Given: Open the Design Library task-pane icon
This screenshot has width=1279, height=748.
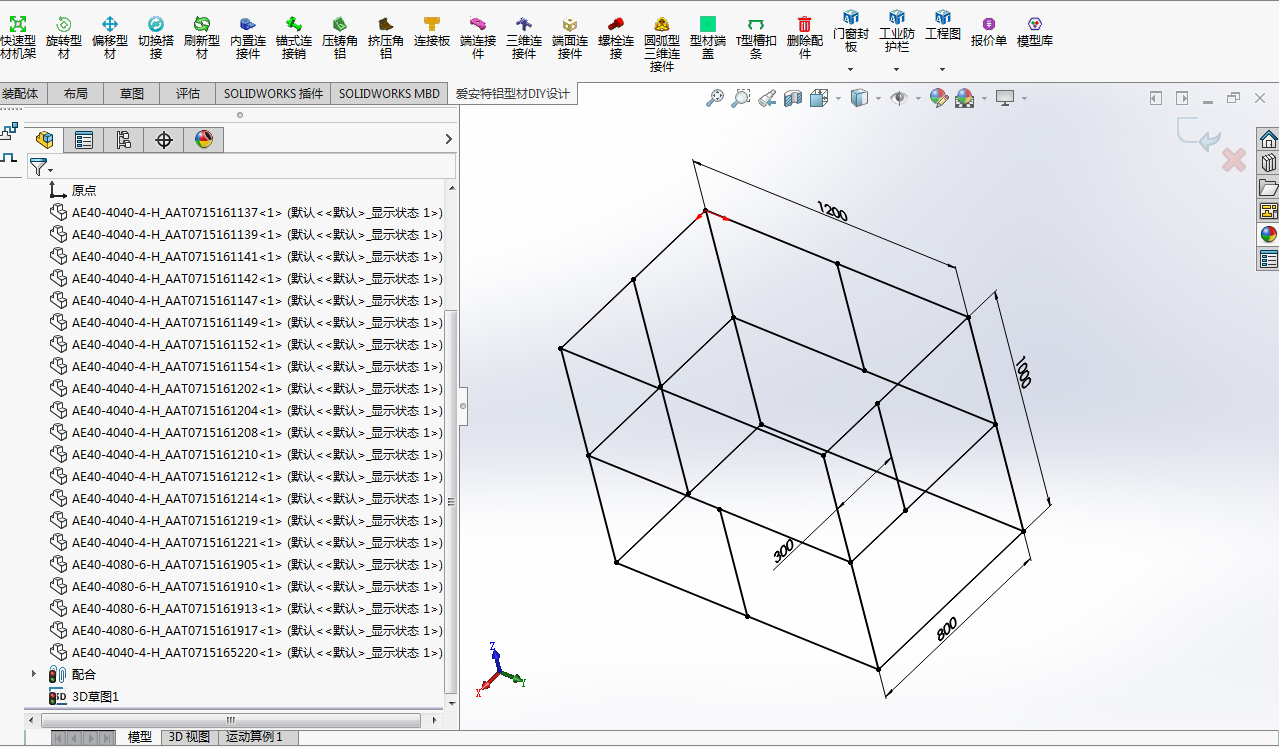Looking at the screenshot, I should 1268,163.
